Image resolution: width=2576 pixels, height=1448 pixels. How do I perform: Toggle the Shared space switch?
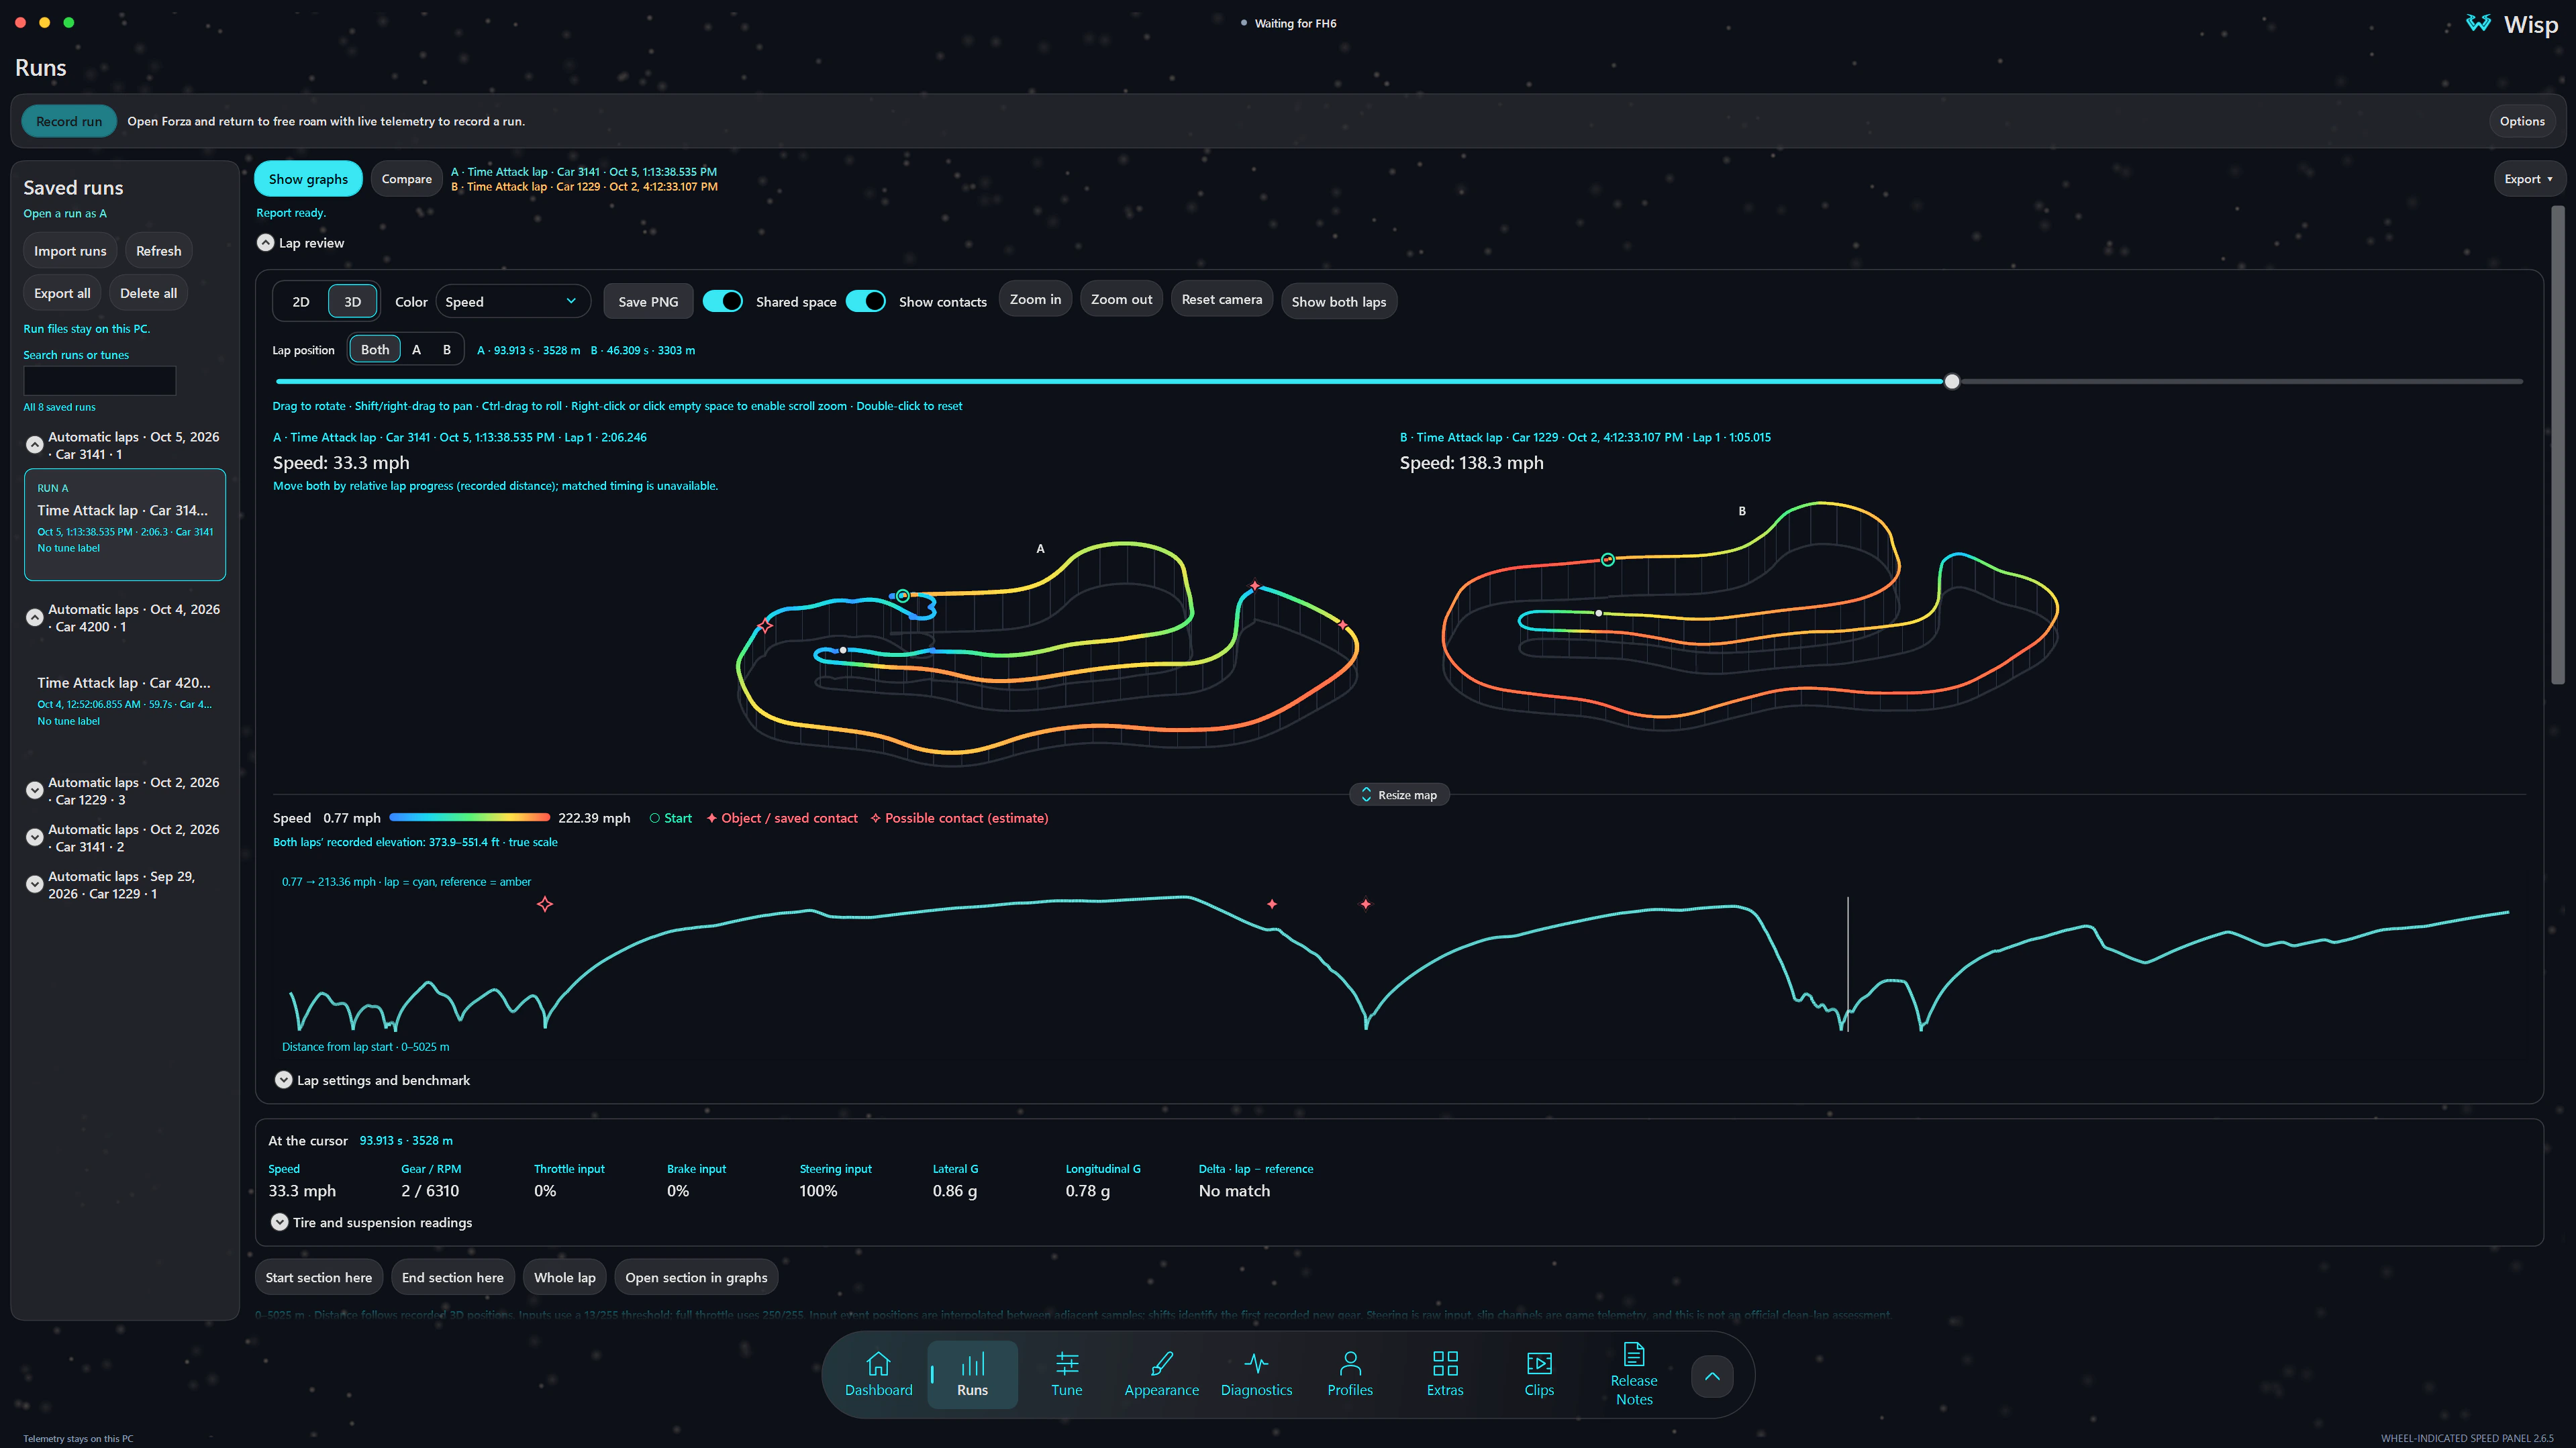722,301
